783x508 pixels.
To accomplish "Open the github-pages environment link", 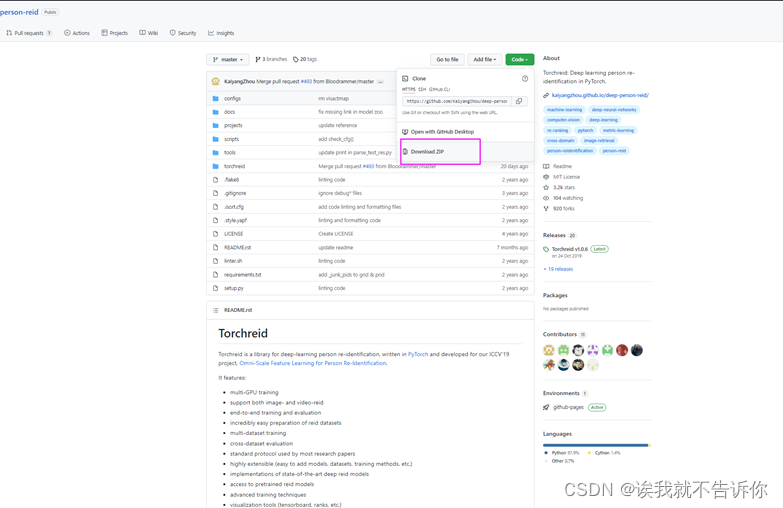I will (x=568, y=407).
